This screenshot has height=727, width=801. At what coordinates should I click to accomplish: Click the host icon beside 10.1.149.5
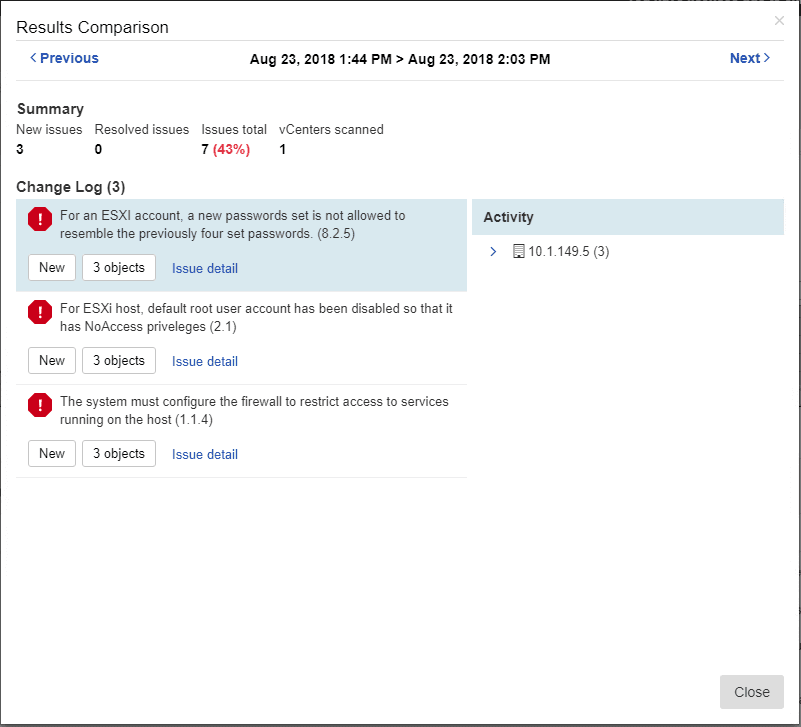[518, 252]
